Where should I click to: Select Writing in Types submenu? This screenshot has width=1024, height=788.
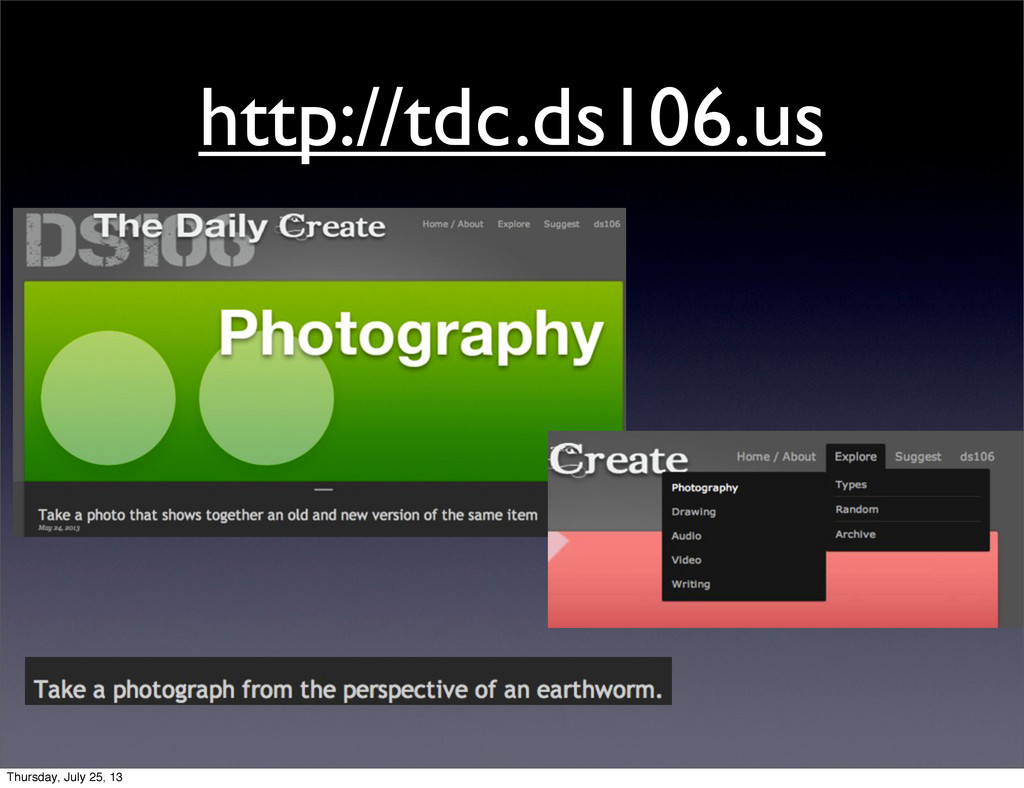[691, 584]
